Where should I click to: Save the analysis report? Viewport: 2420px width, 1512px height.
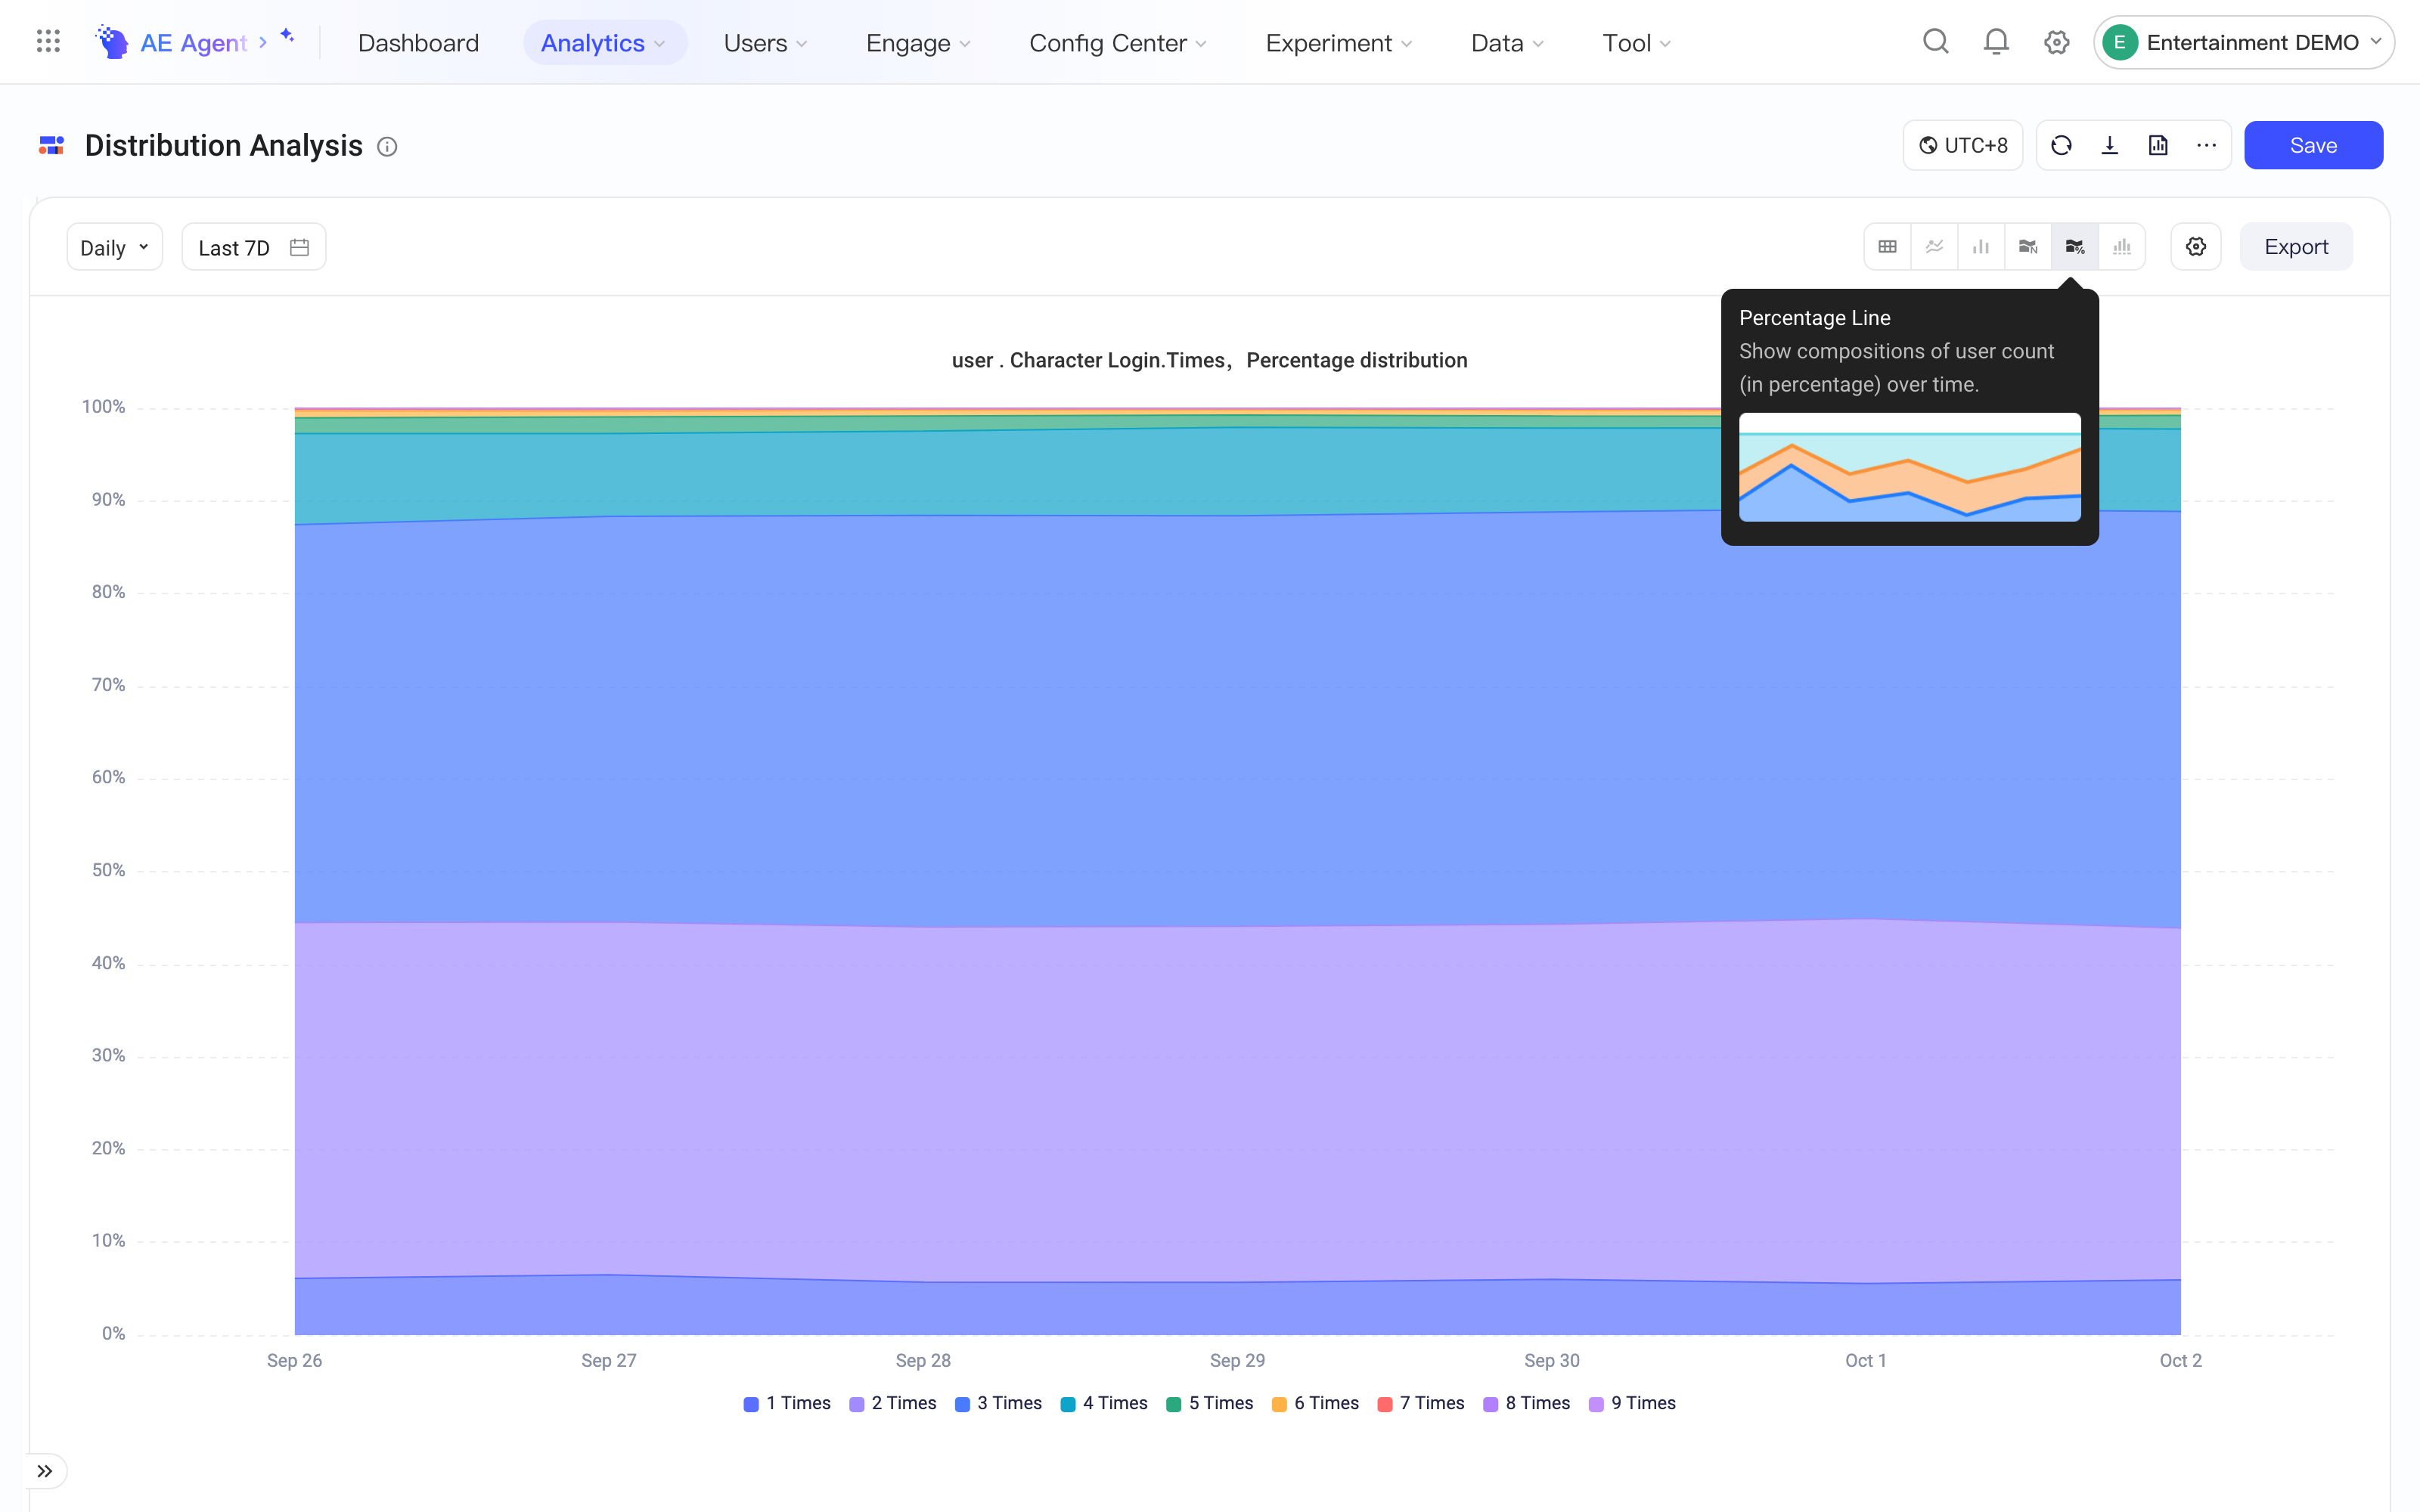[x=2313, y=145]
